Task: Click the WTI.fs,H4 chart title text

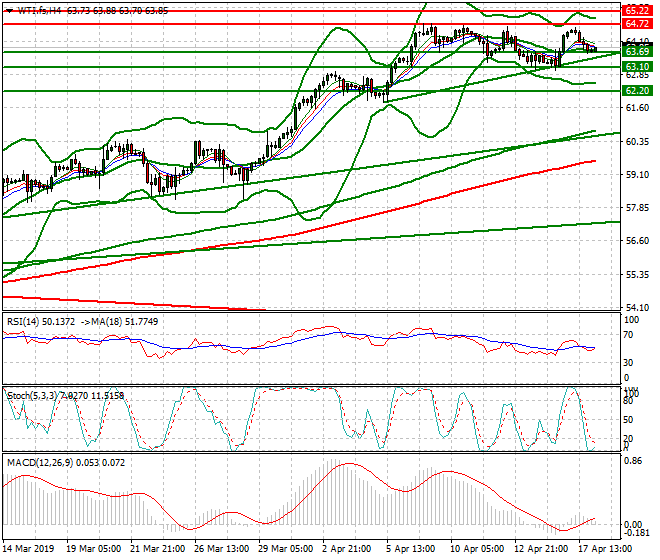Action: pyautogui.click(x=40, y=11)
